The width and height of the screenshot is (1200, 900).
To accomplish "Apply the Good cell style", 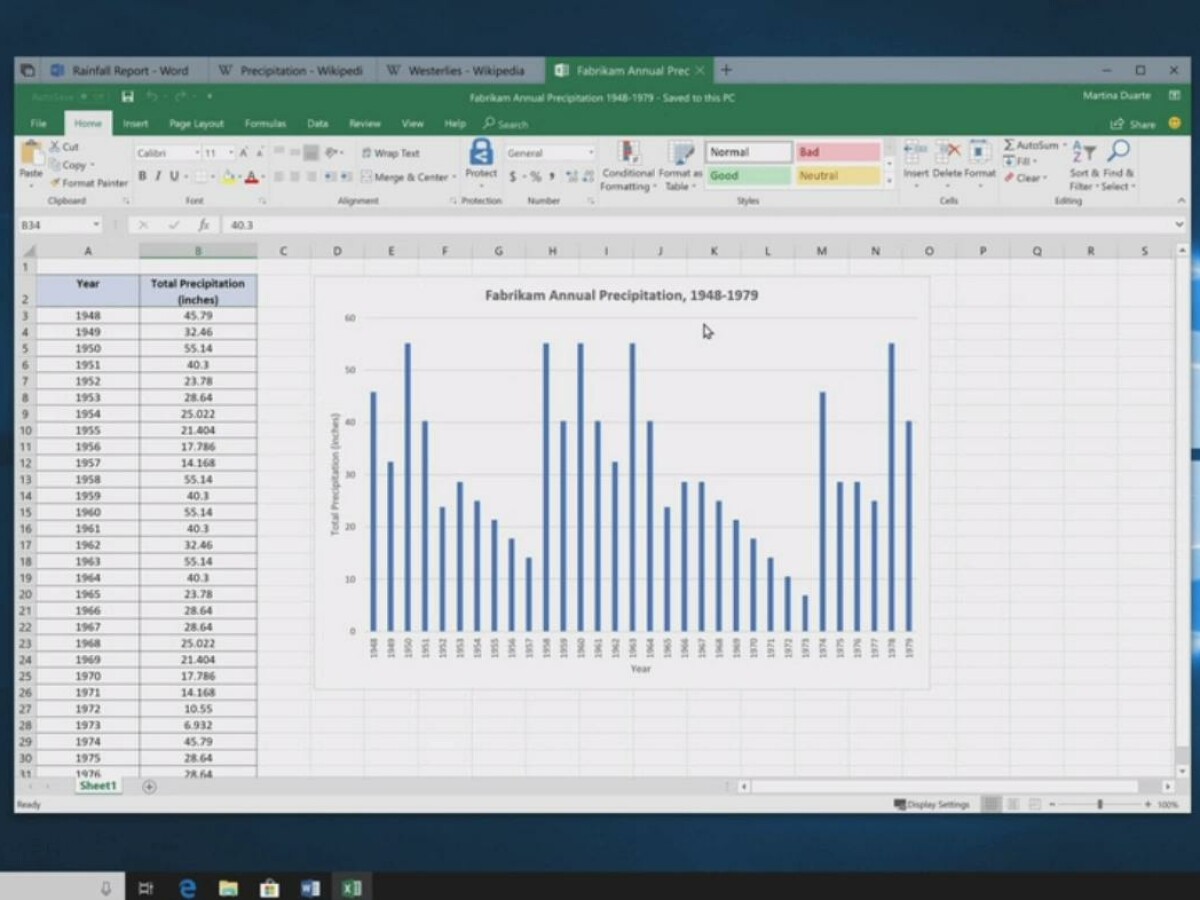I will 749,176.
